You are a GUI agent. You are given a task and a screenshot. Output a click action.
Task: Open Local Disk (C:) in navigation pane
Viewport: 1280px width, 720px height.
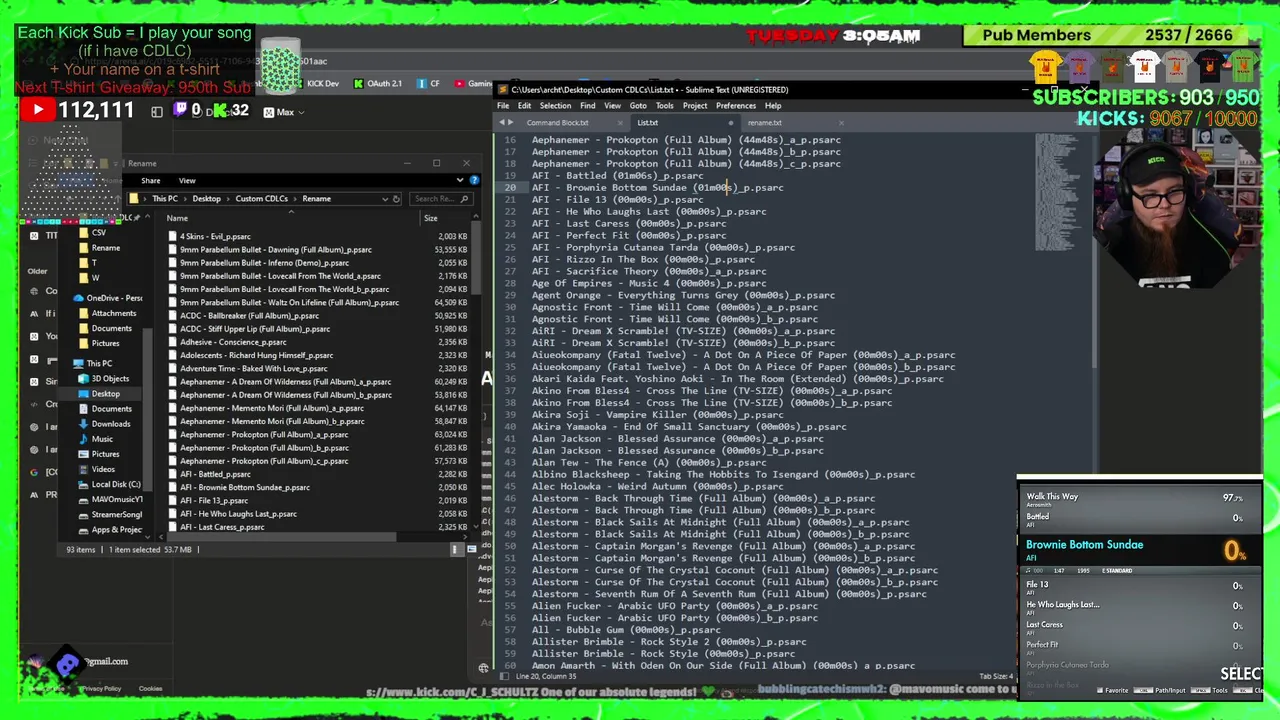[115, 484]
